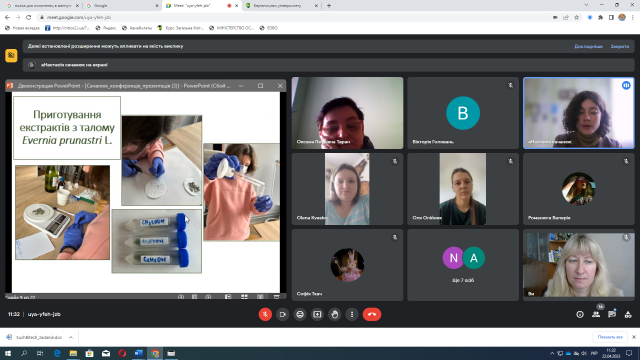Switch to the Google browser tab

[122, 6]
